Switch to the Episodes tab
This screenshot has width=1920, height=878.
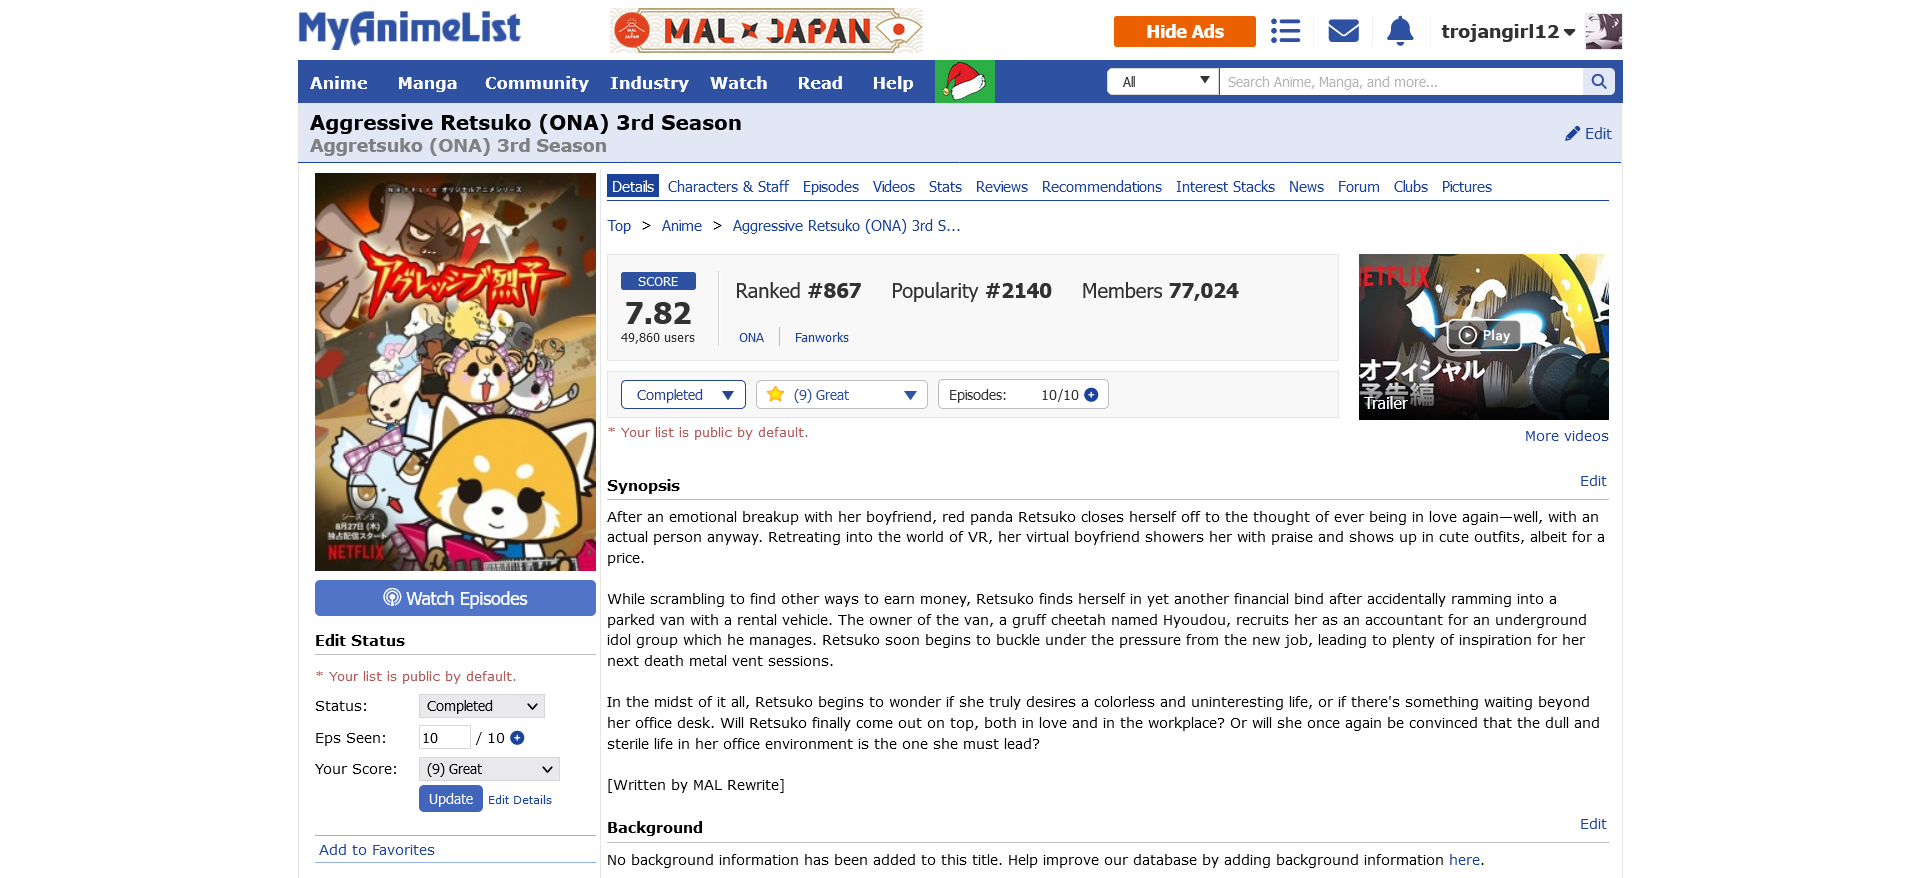(x=831, y=187)
